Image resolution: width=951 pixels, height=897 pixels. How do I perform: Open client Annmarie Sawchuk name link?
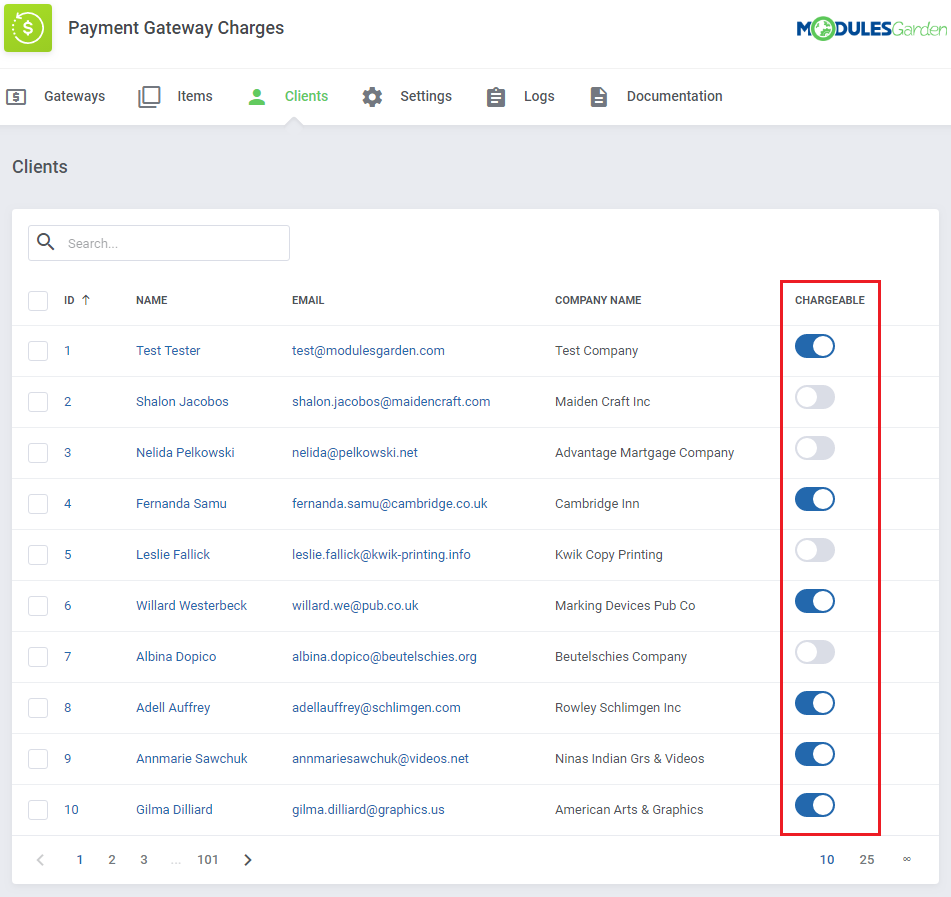tap(192, 758)
